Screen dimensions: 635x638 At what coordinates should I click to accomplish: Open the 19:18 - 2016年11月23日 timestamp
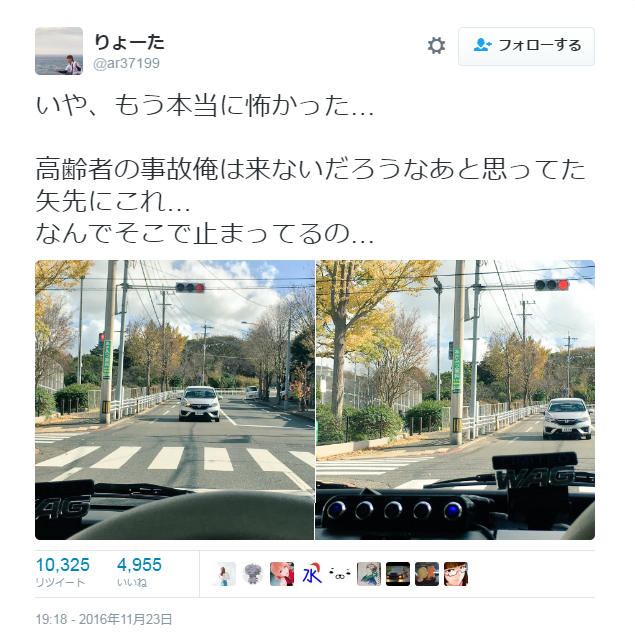(x=104, y=620)
